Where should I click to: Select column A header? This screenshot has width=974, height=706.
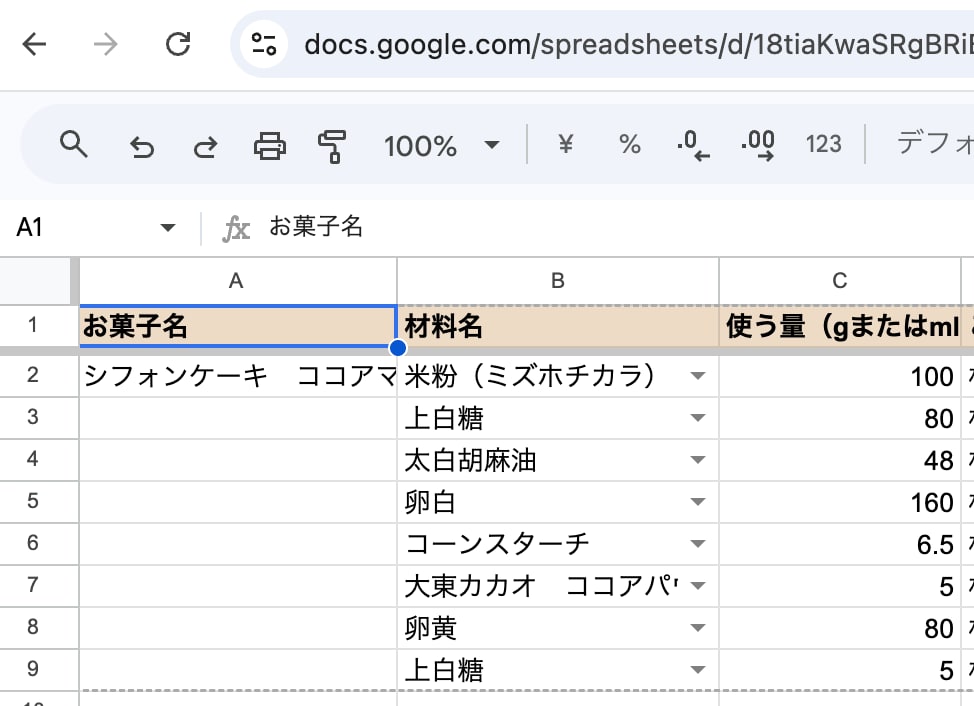pyautogui.click(x=237, y=281)
